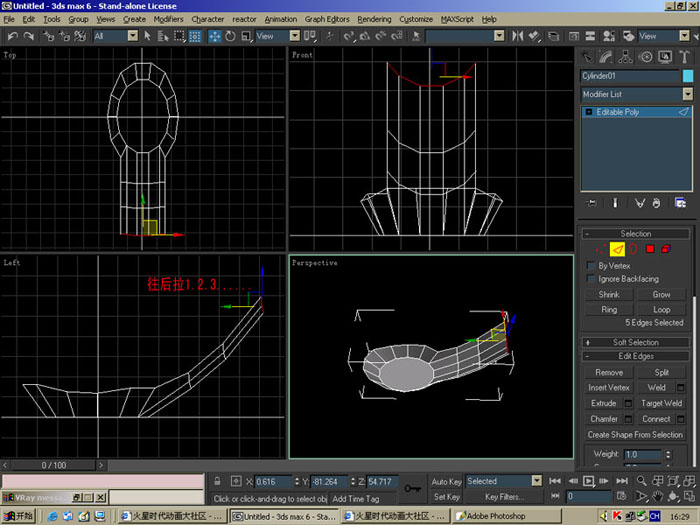Click the Loop selection button
This screenshot has height=525, width=700.
[x=661, y=310]
